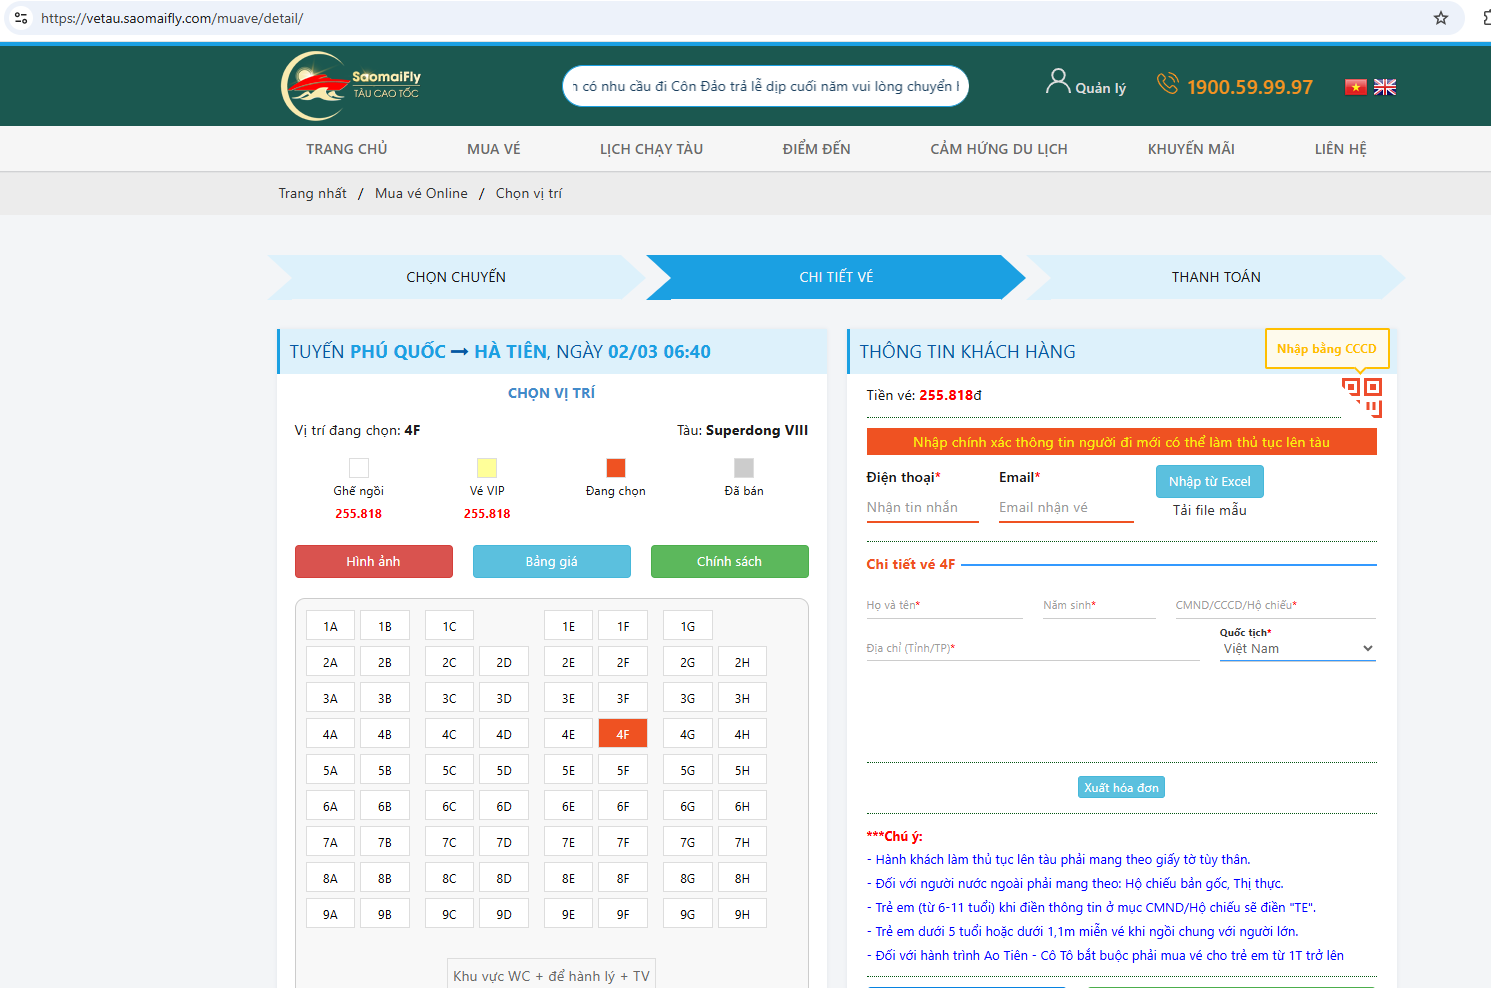The height and width of the screenshot is (988, 1491).
Task: Open the LỊCH CHẠY TÀU menu
Action: pos(651,149)
